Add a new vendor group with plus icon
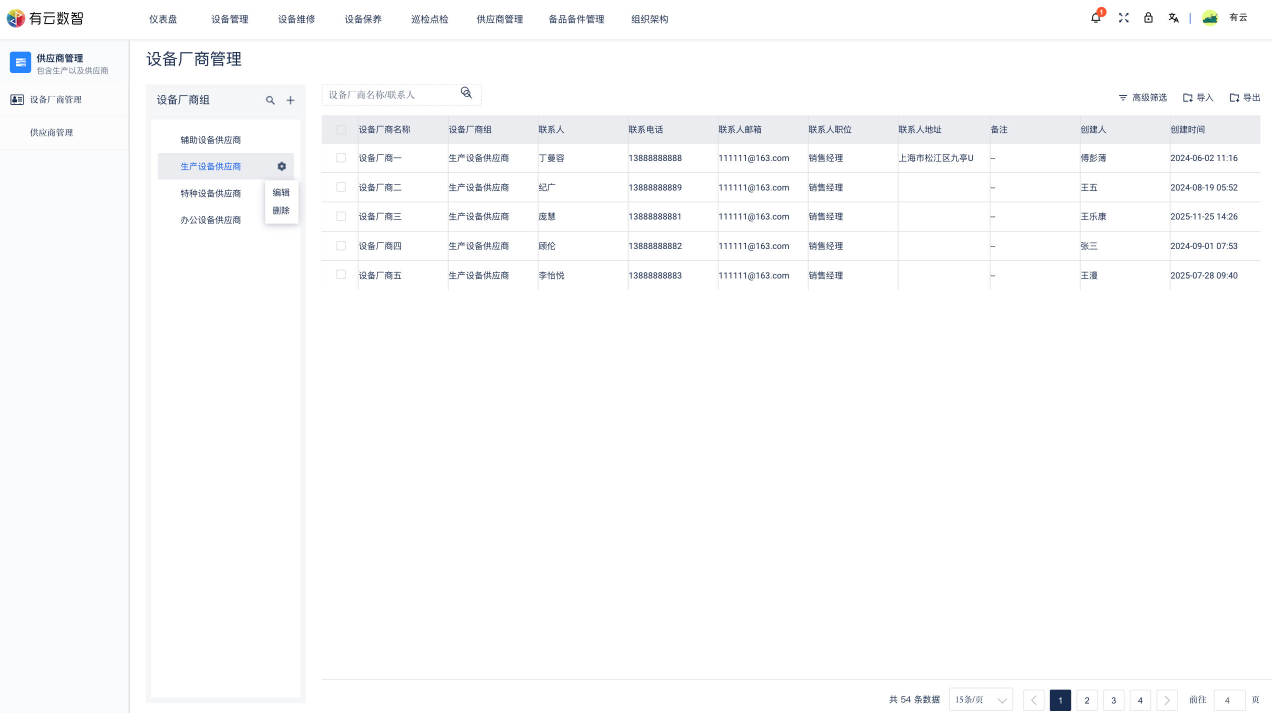Viewport: 1272px width, 713px height. 290,100
